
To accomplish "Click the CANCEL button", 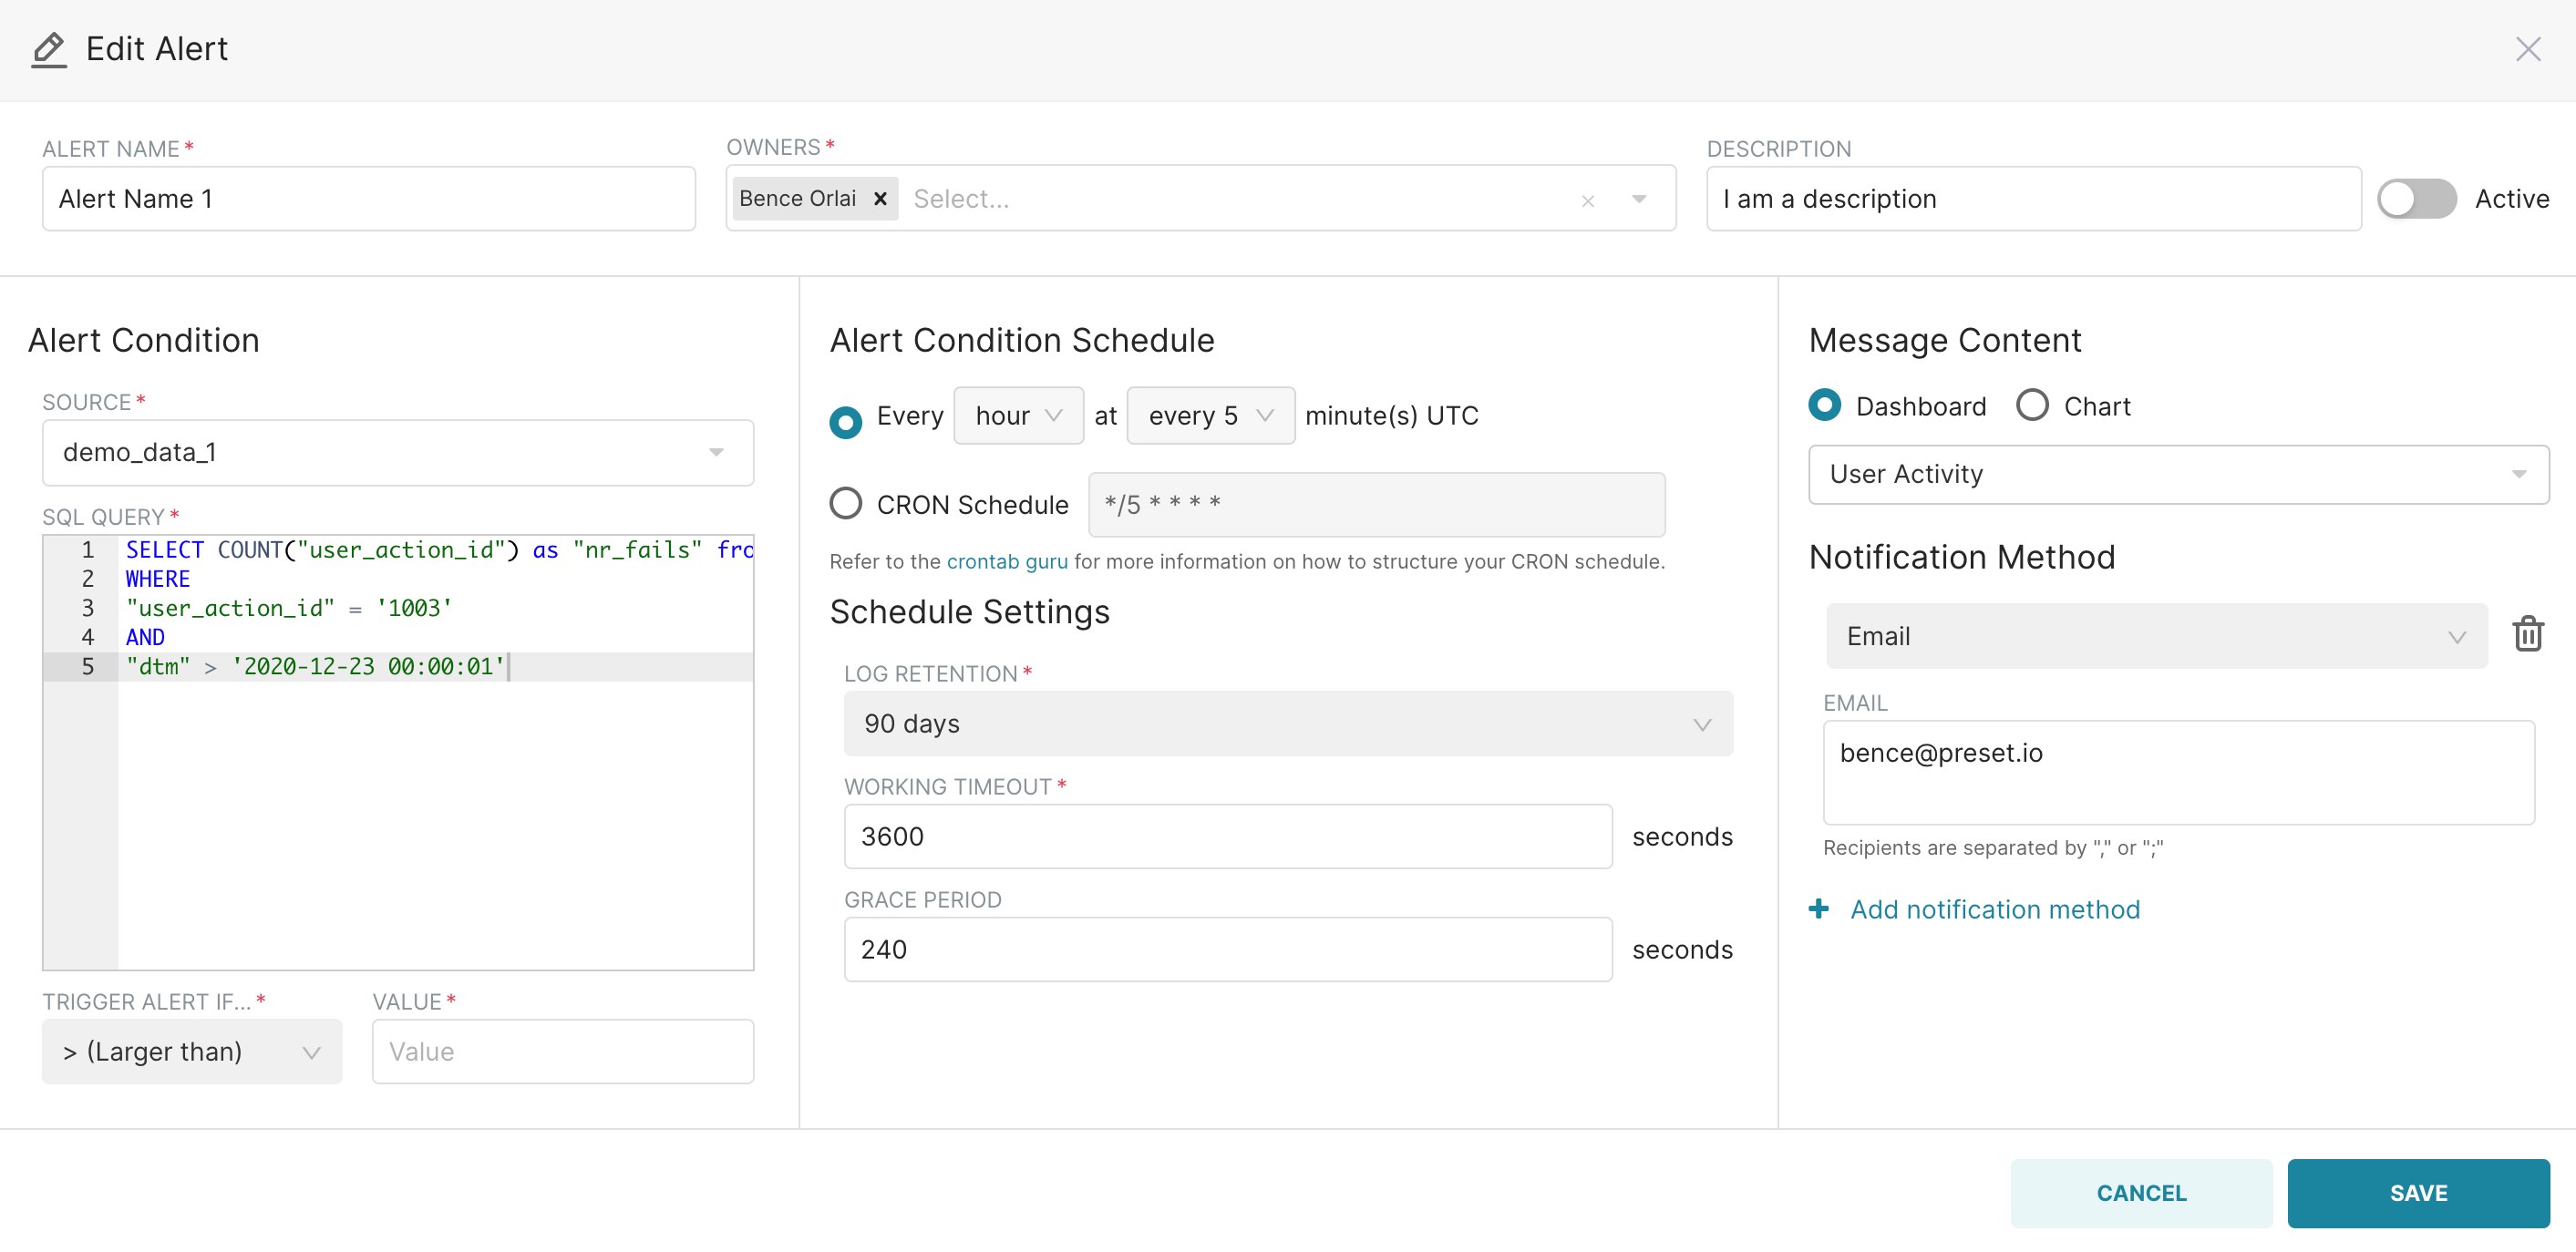I will click(2141, 1192).
